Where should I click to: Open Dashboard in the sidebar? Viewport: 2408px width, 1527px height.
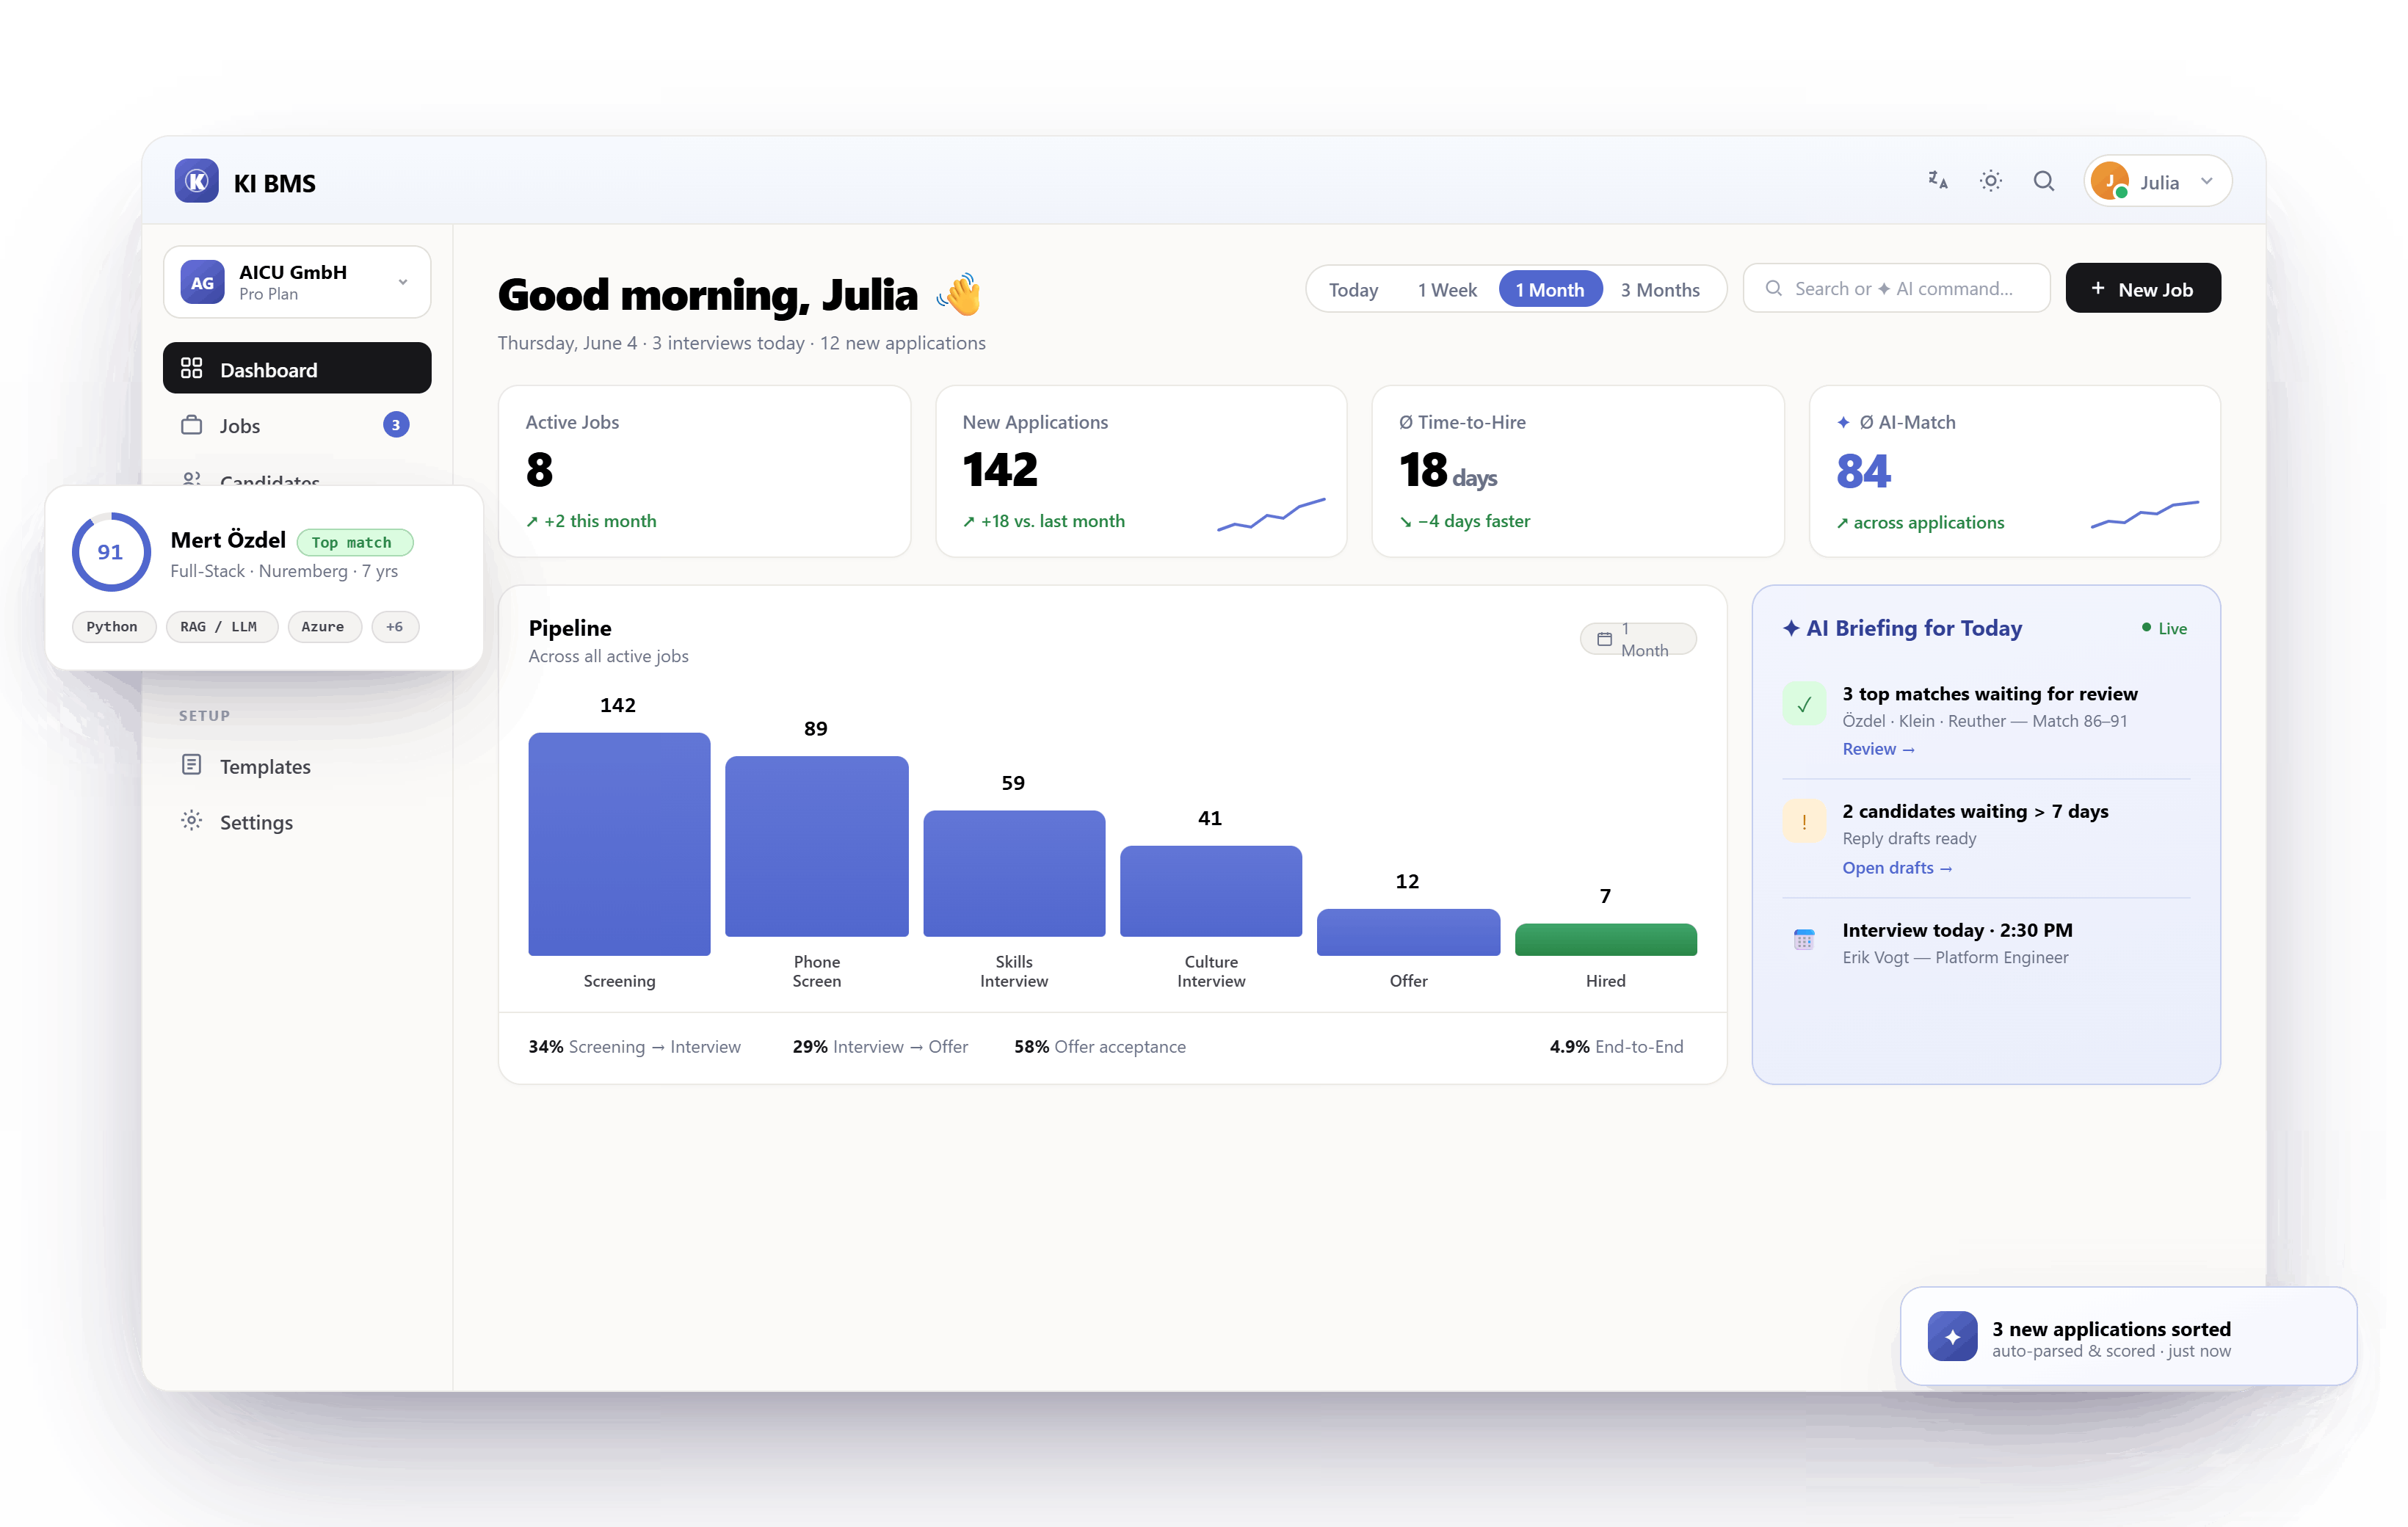[297, 369]
